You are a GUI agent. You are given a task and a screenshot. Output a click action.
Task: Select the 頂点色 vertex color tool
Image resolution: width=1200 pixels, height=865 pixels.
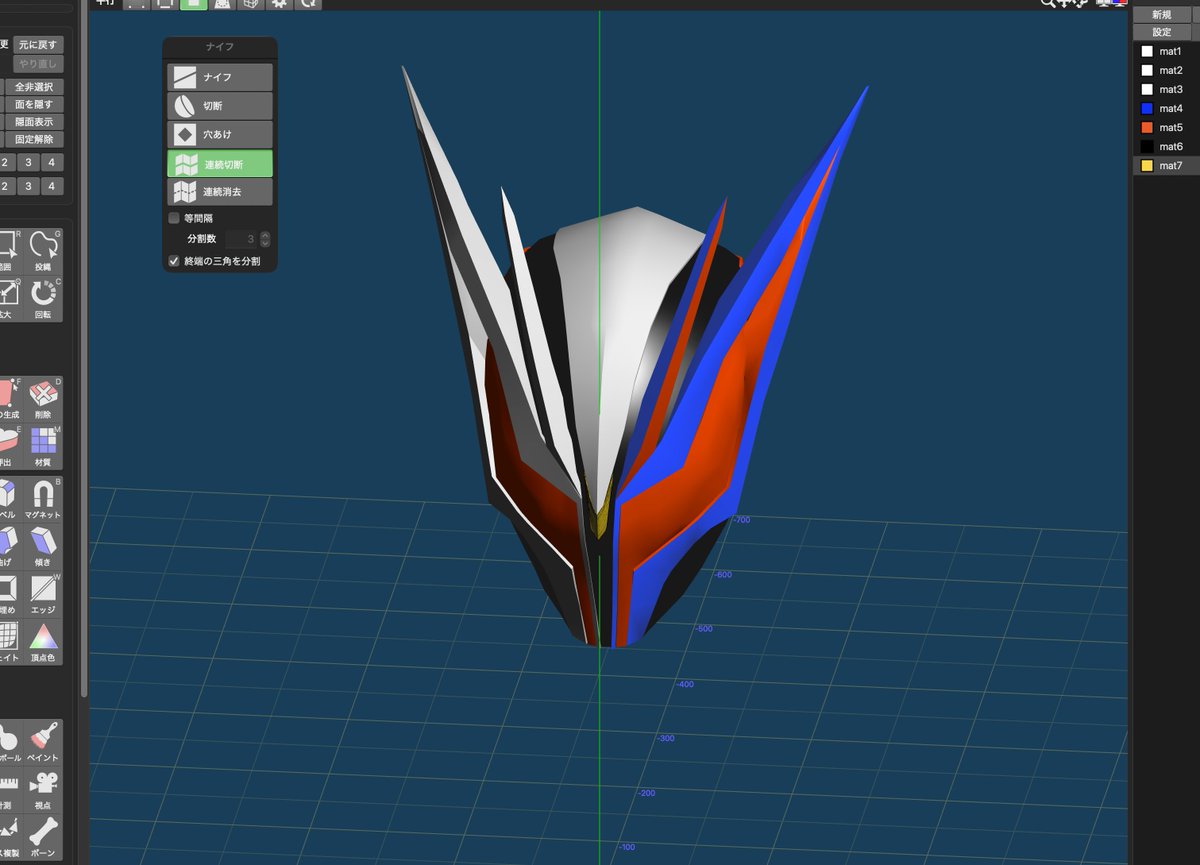point(43,642)
